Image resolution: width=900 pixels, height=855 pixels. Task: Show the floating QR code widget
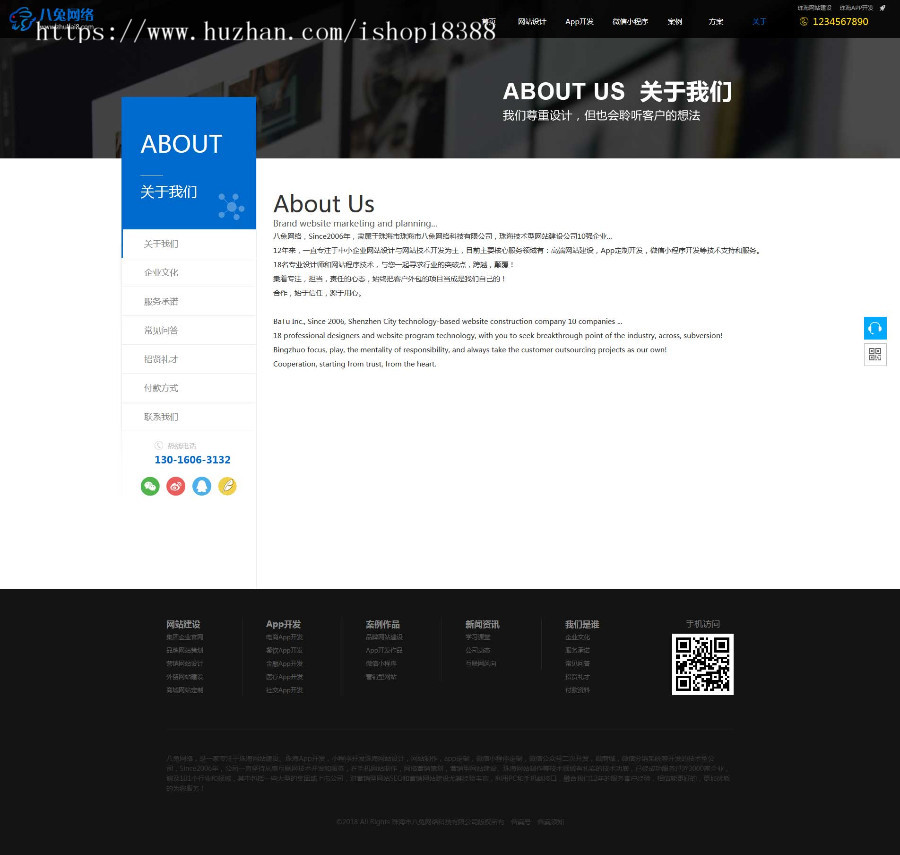[875, 355]
